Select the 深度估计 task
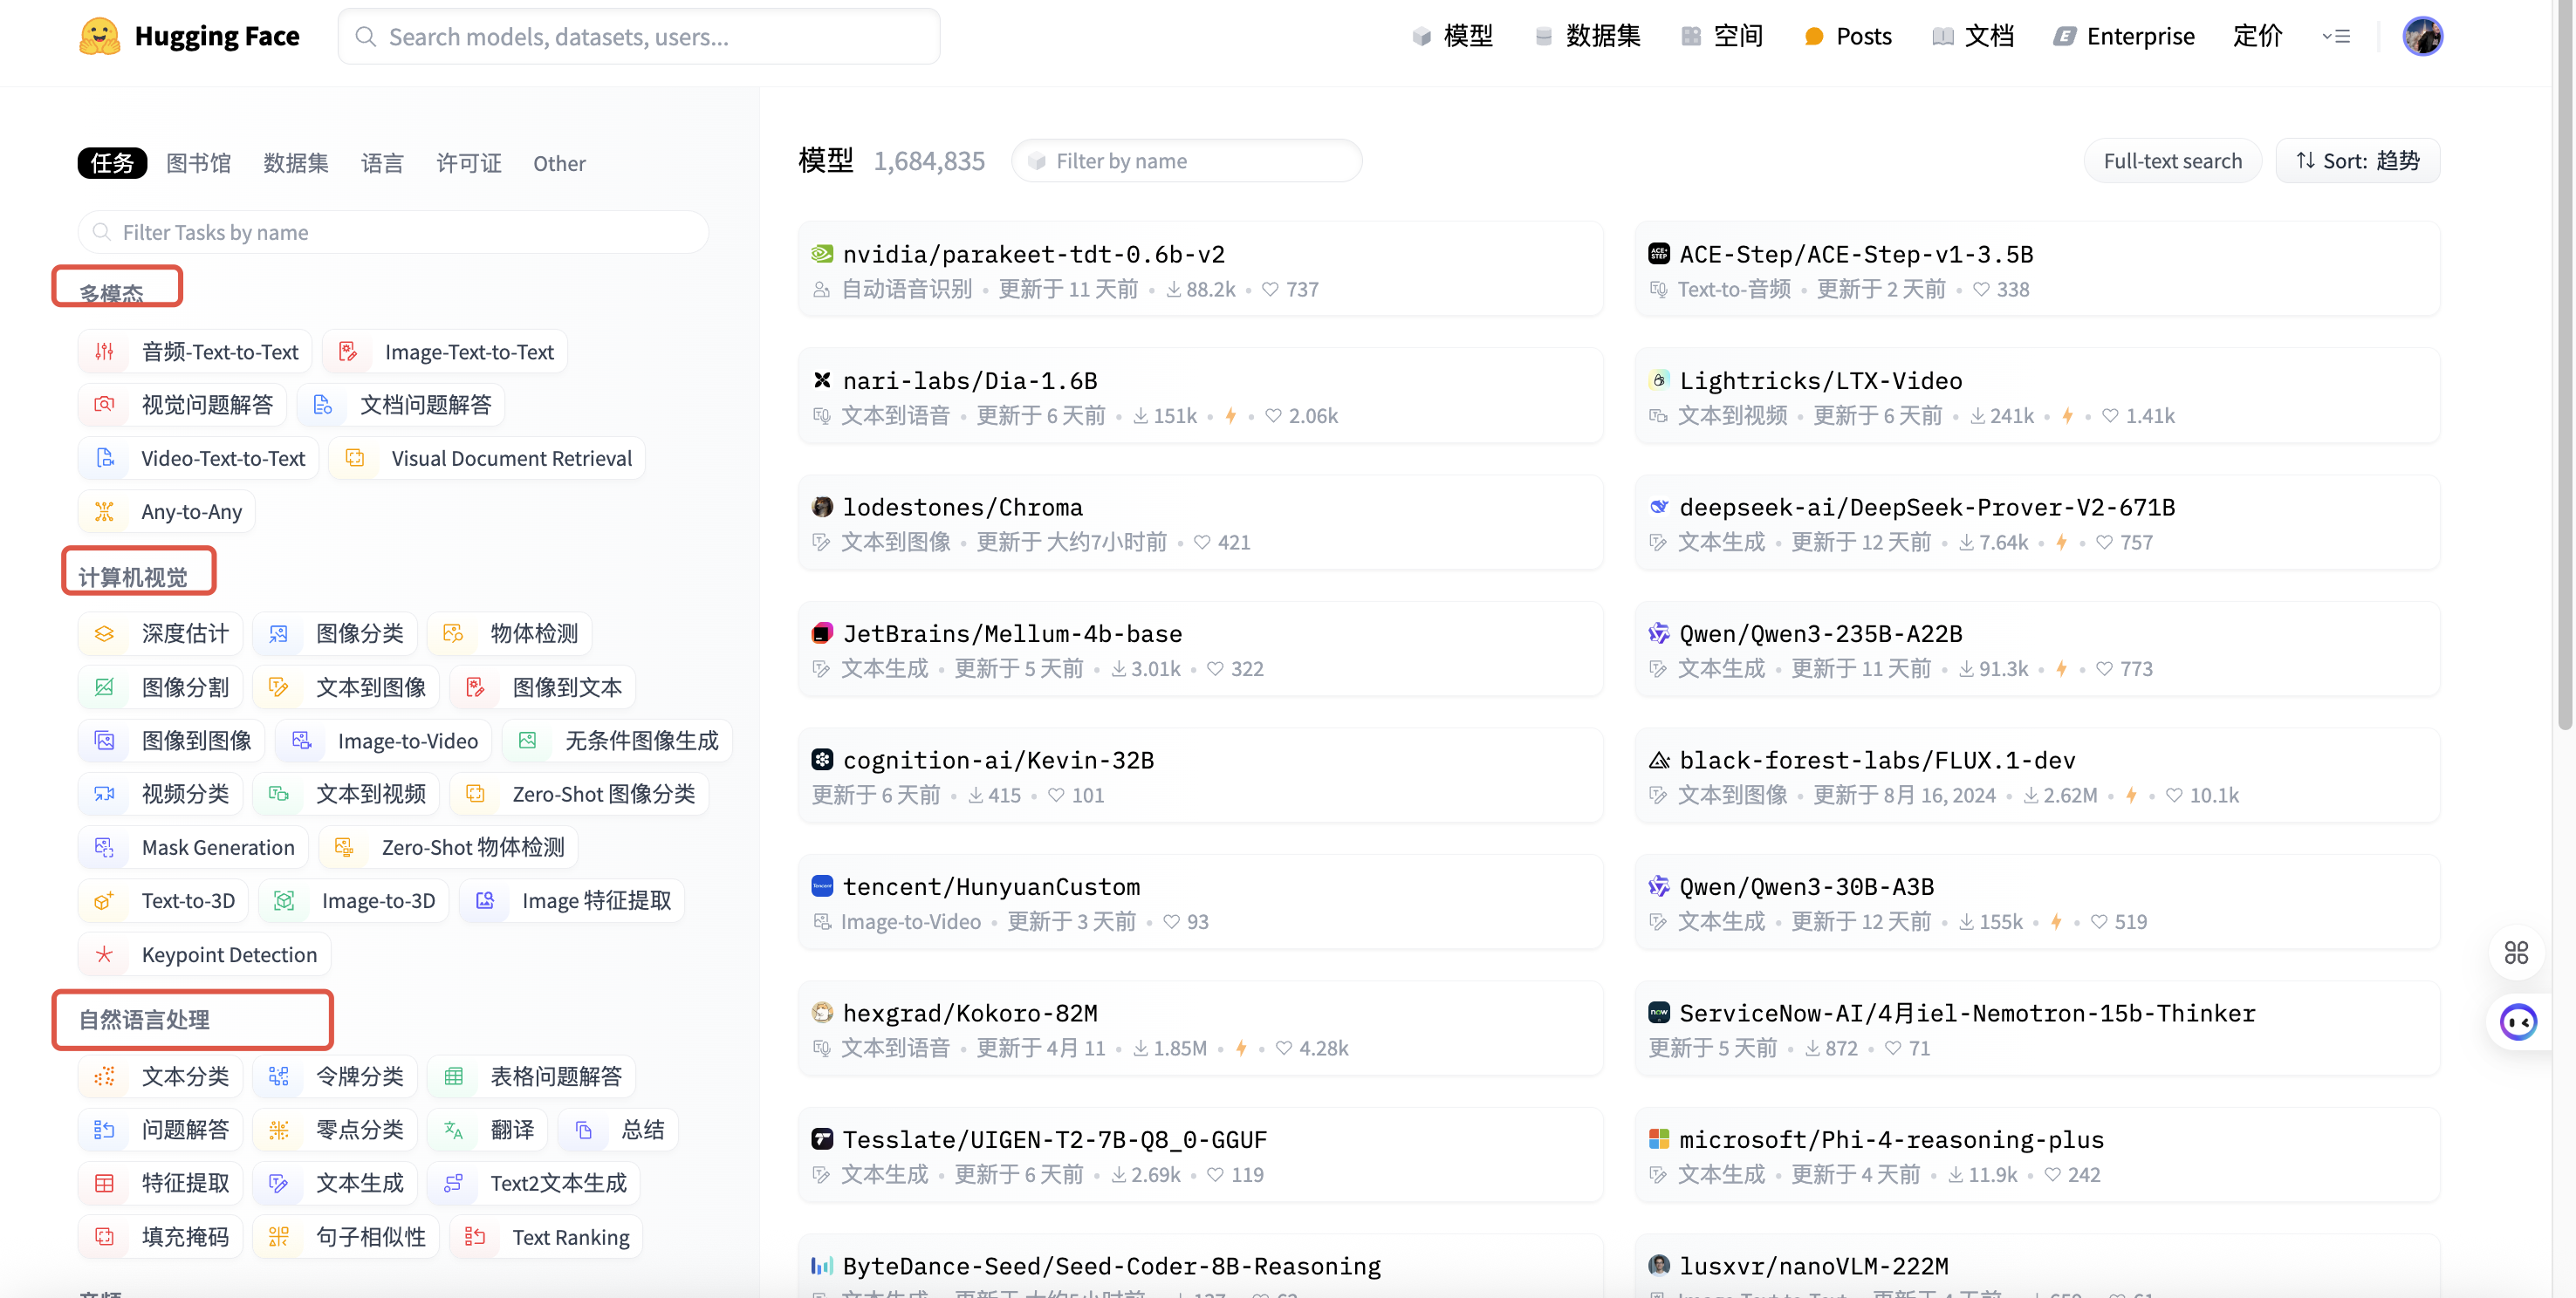This screenshot has width=2576, height=1298. coord(160,633)
